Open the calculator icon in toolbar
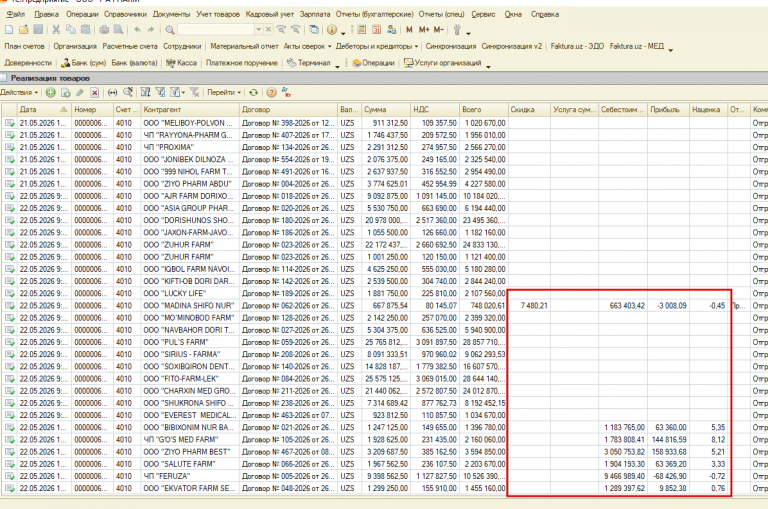The width and height of the screenshot is (768, 509). tap(362, 30)
